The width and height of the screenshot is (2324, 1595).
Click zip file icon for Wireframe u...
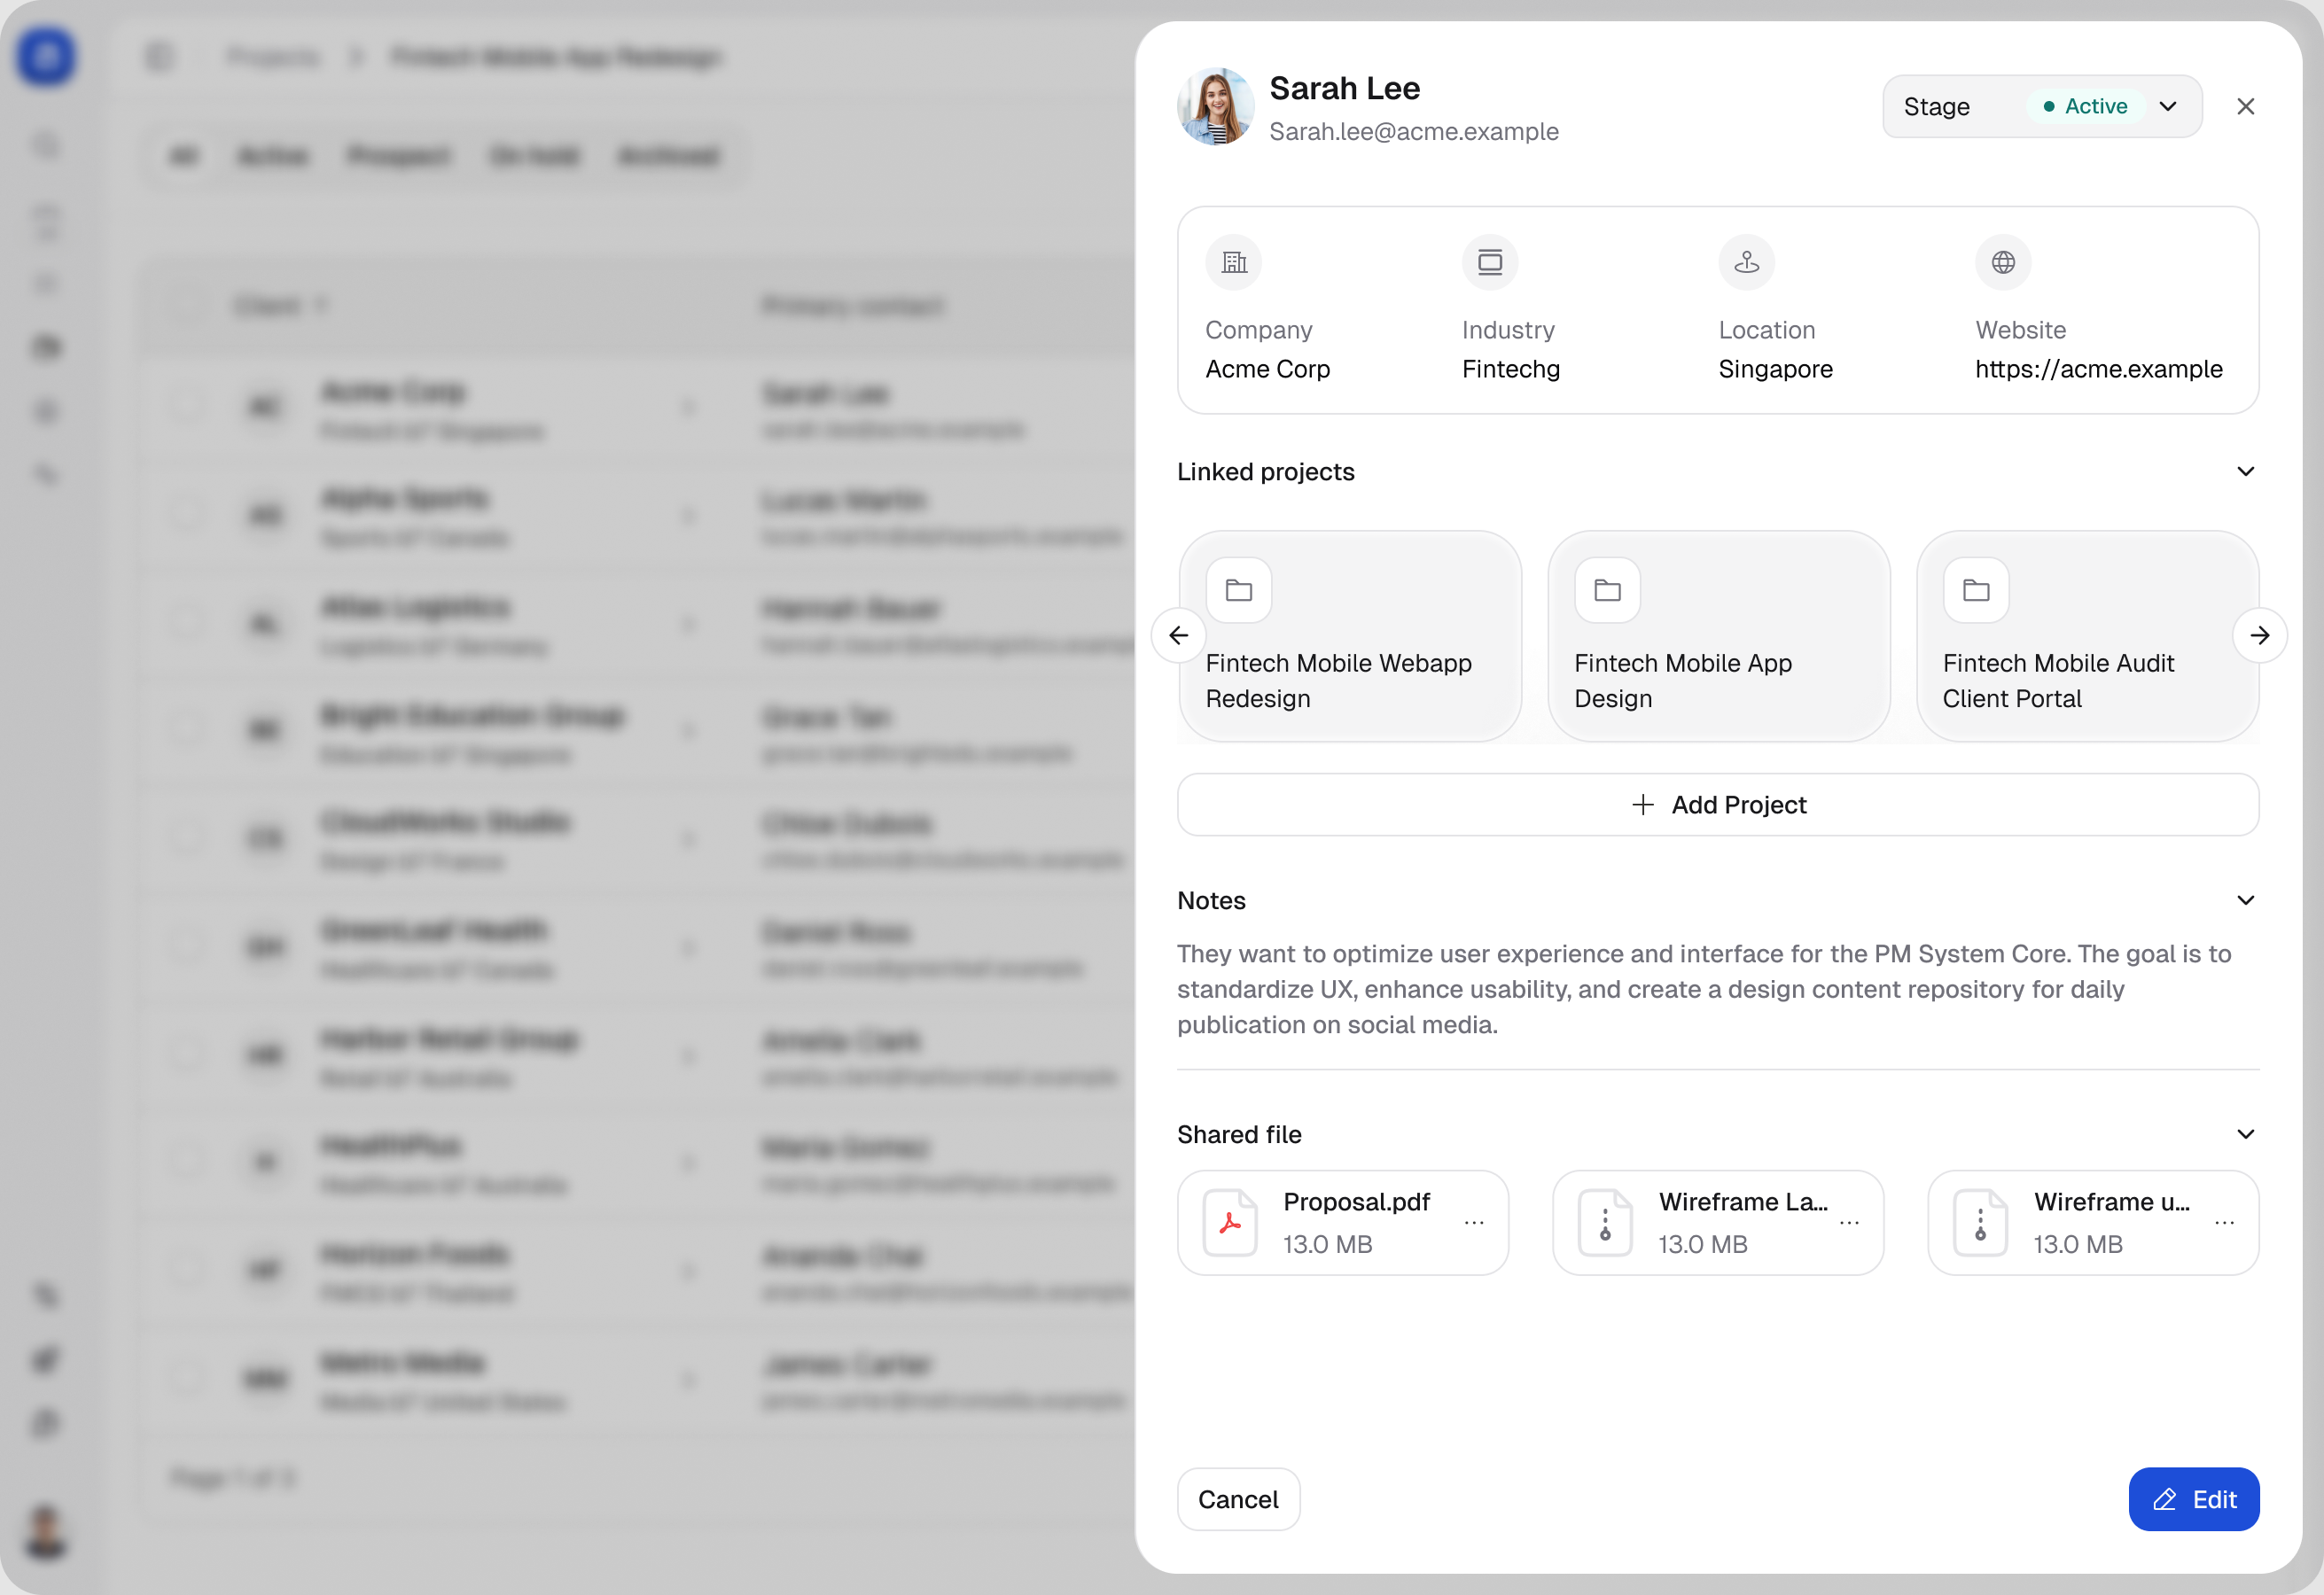coord(1980,1223)
